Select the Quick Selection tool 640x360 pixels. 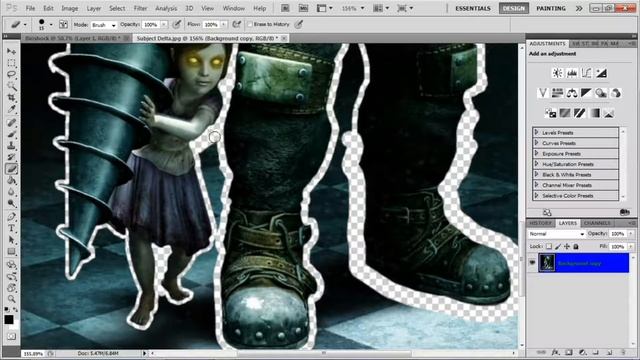tap(11, 86)
